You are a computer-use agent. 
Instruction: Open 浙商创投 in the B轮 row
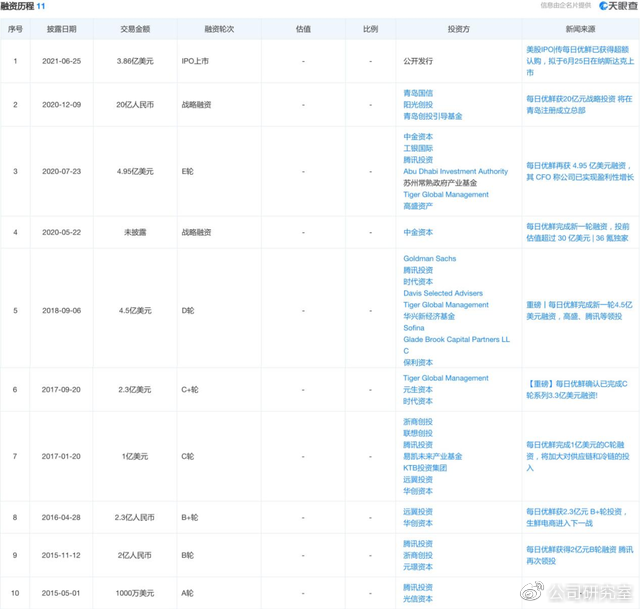(418, 555)
